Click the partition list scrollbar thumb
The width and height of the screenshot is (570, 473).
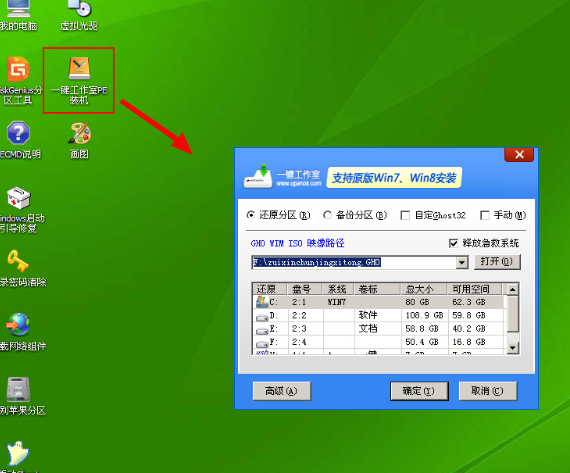tap(513, 314)
